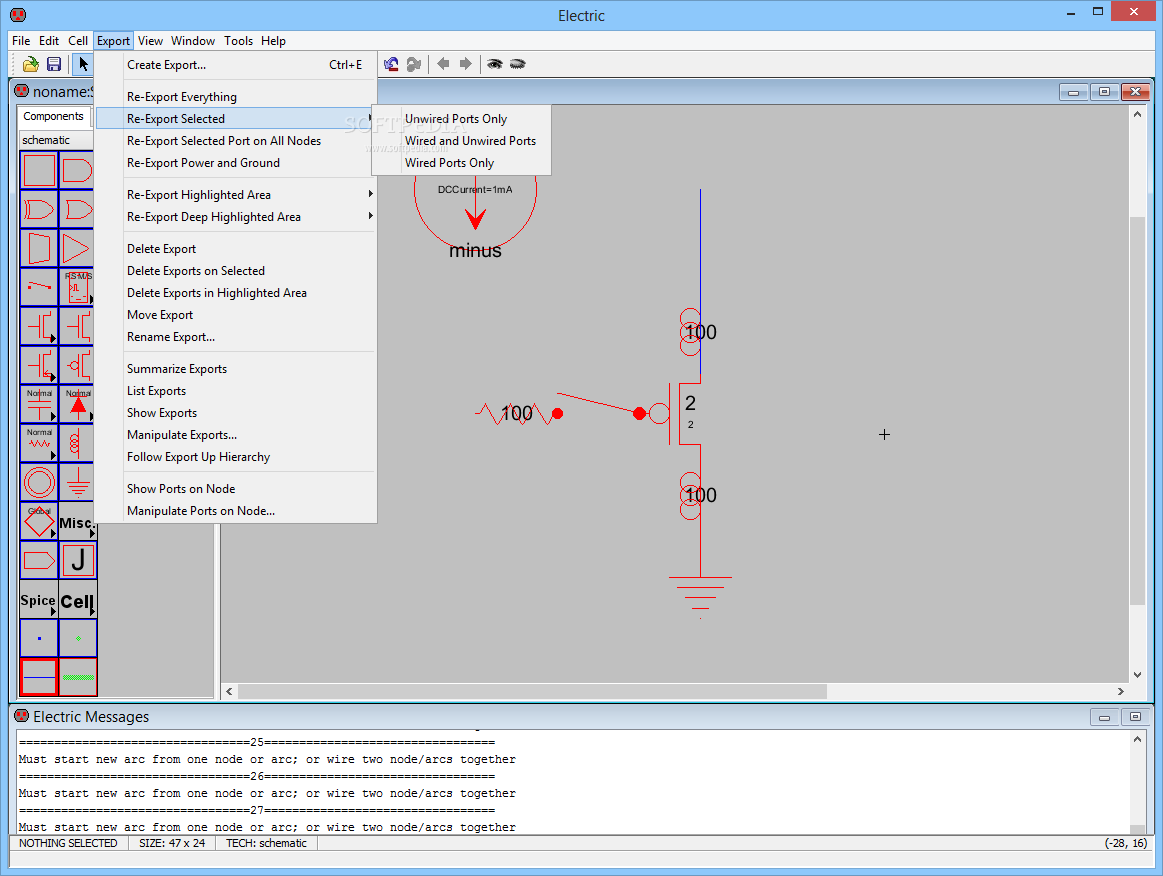Select the RS-MS flip-flop component
1163x876 pixels.
[77, 288]
